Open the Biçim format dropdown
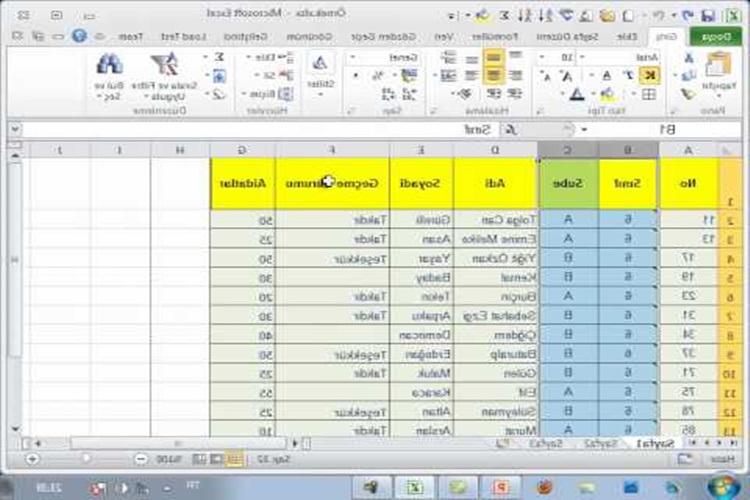Viewport: 750px width, 500px height. coord(268,94)
